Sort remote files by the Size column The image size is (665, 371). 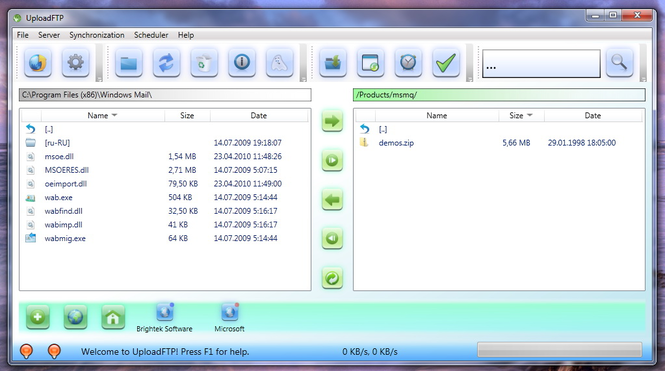click(x=521, y=115)
